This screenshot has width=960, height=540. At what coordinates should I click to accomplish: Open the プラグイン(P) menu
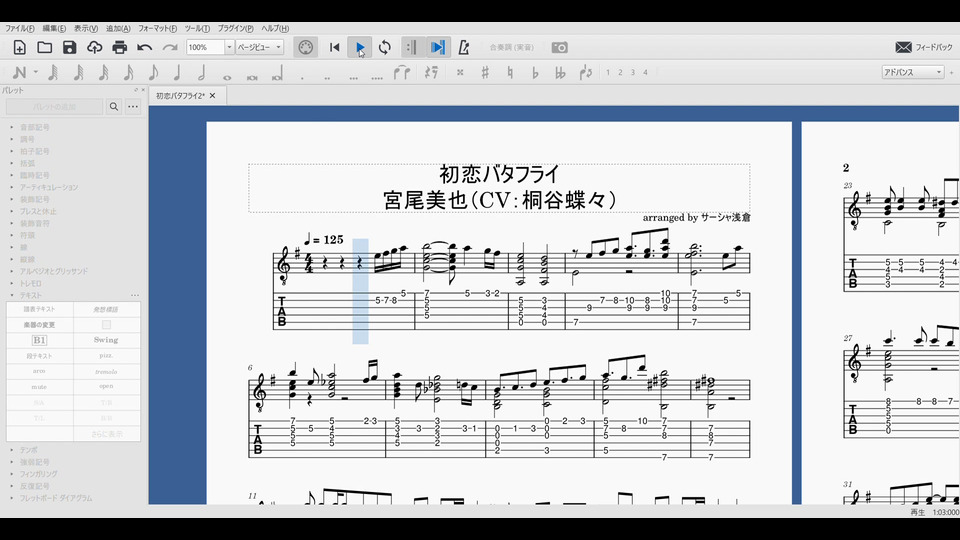click(x=235, y=28)
